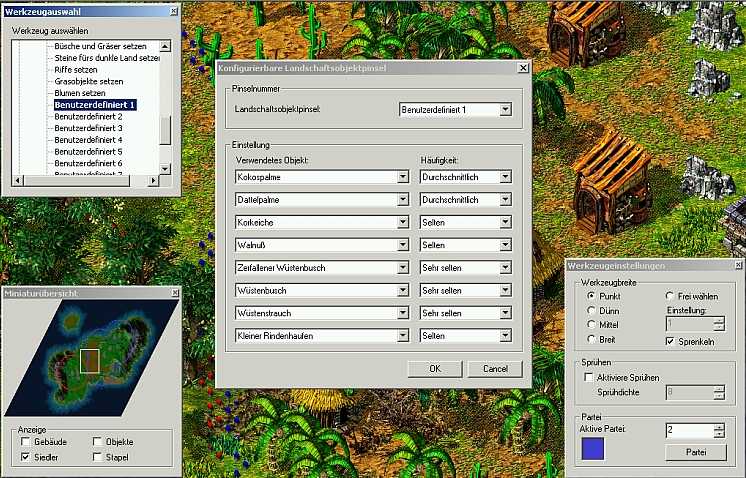The height and width of the screenshot is (478, 746).
Task: Click the Aktive Partei stepper arrows
Action: coord(719,430)
